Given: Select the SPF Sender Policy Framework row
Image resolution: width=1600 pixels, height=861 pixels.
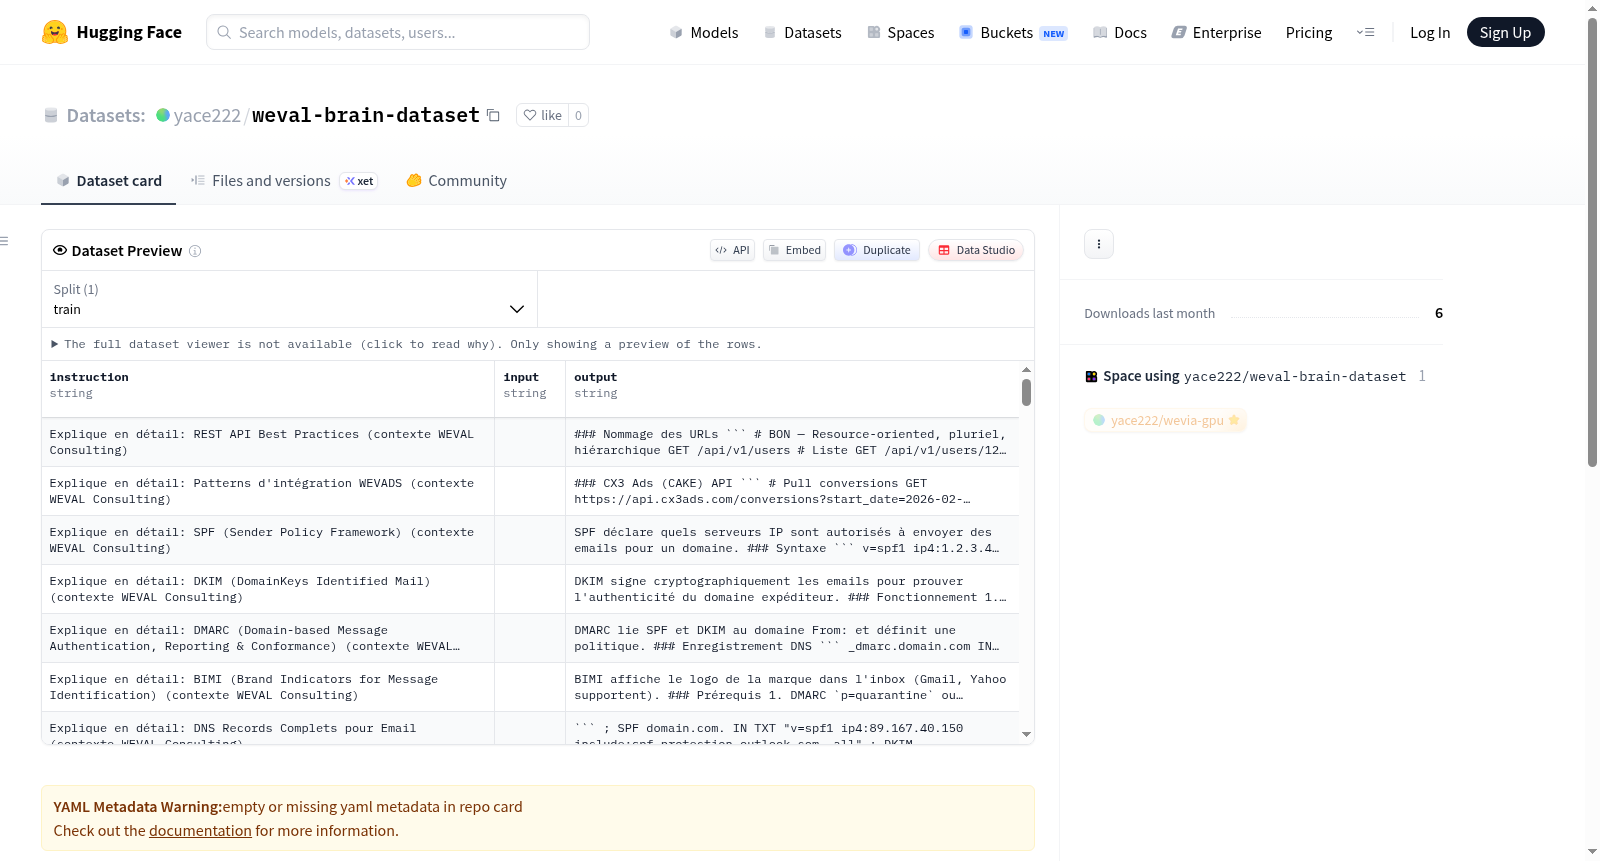Looking at the screenshot, I should (x=530, y=540).
